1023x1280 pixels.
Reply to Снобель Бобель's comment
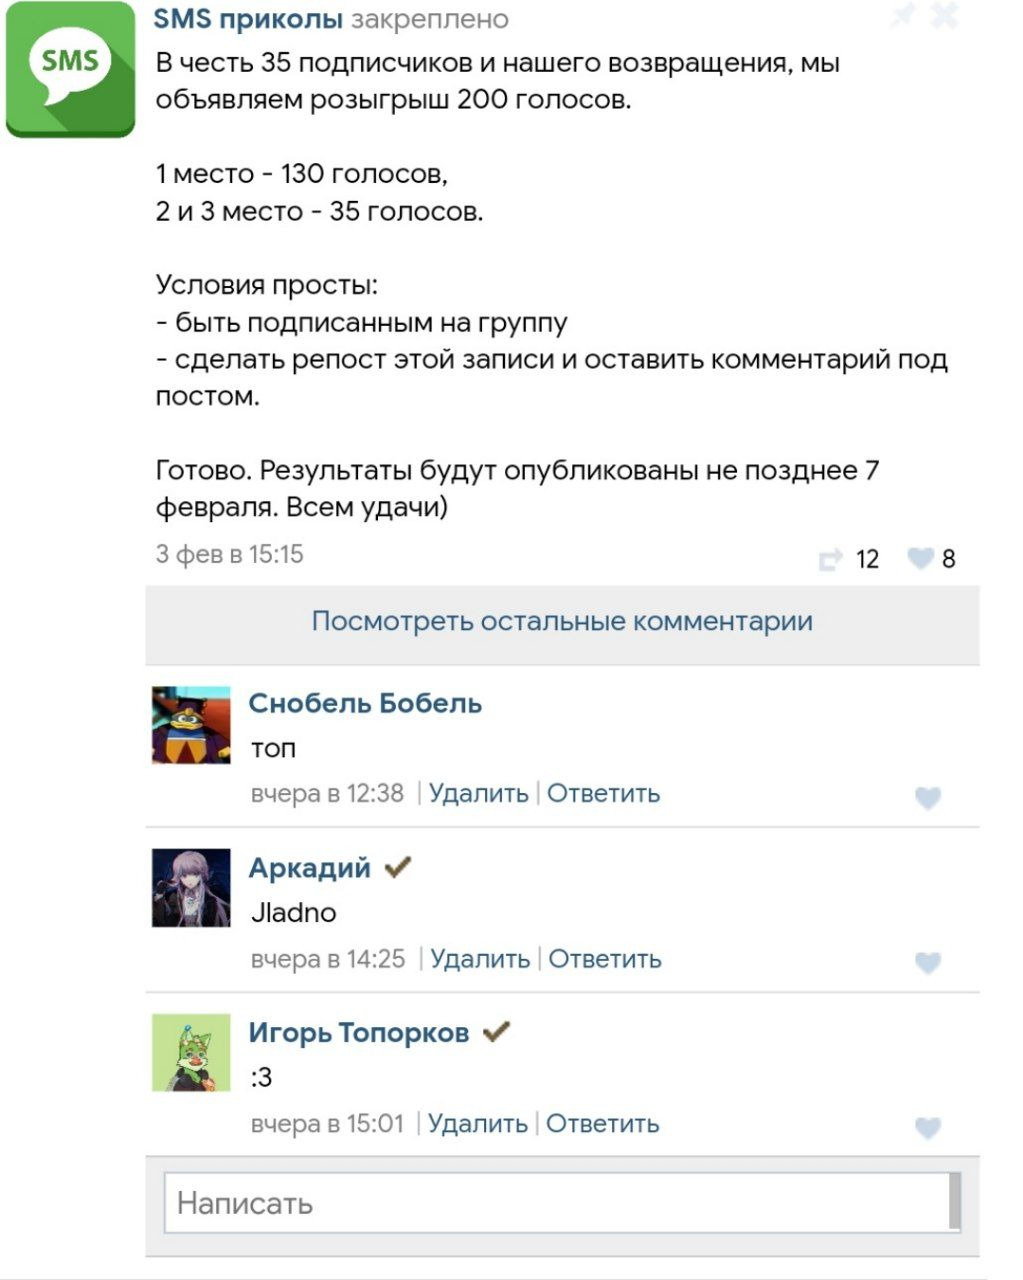[603, 794]
